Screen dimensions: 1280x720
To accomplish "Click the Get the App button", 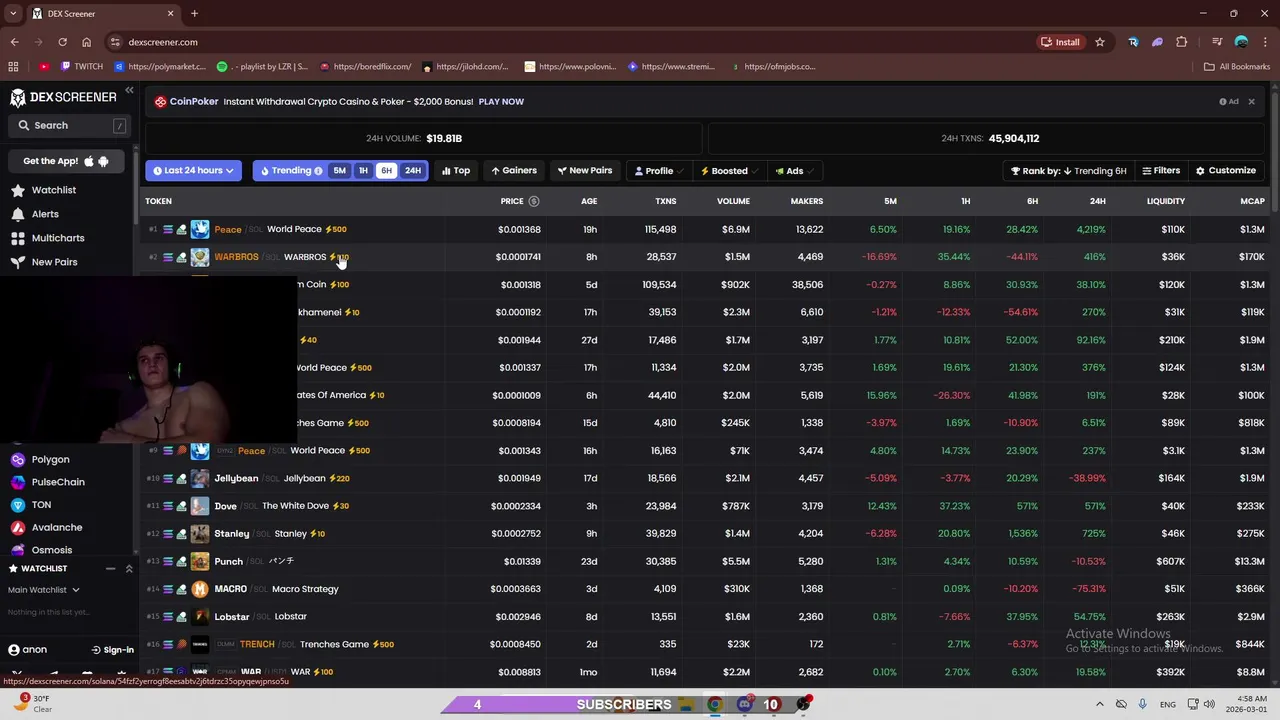I will 66,161.
